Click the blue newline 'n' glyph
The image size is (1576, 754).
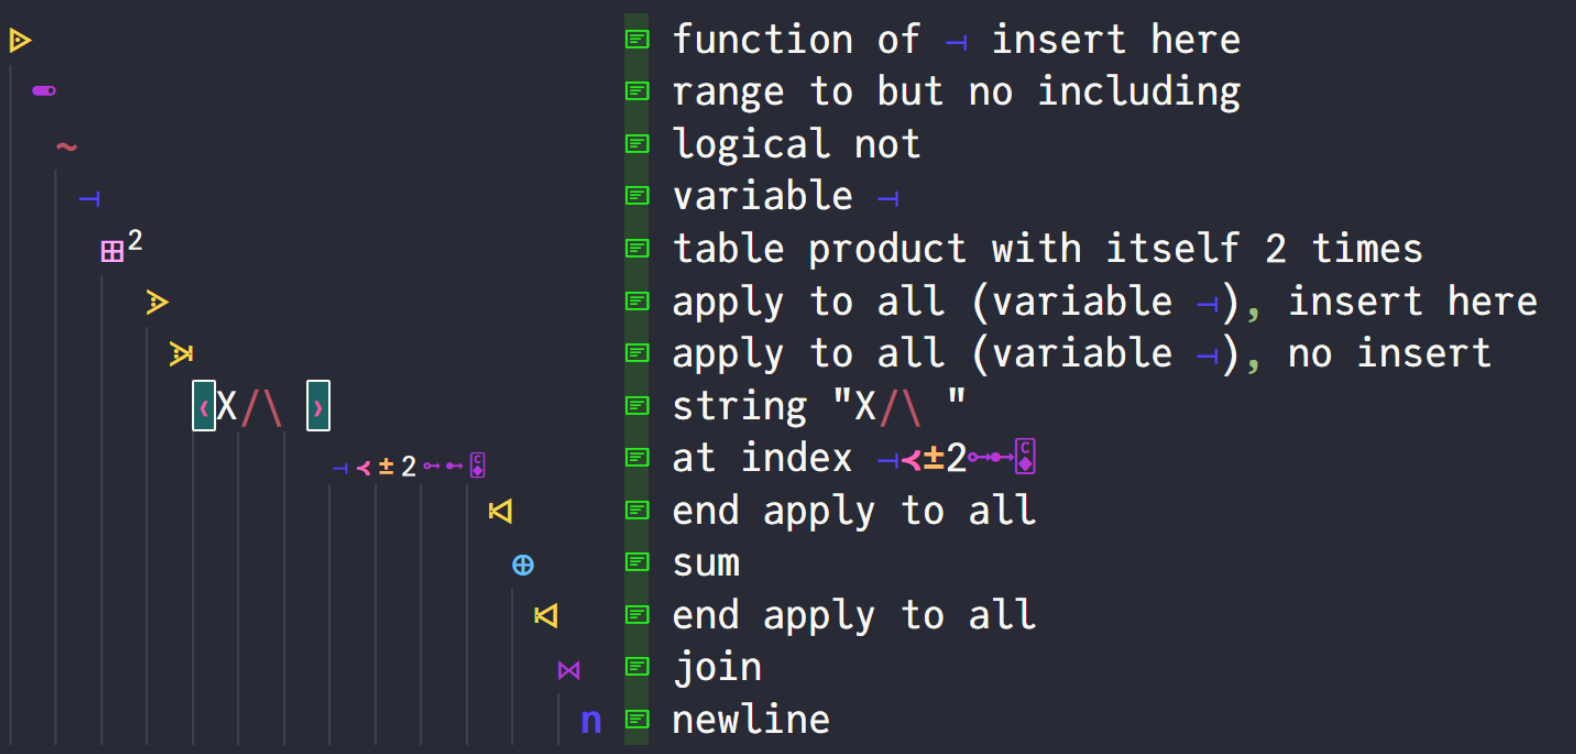[x=591, y=720]
